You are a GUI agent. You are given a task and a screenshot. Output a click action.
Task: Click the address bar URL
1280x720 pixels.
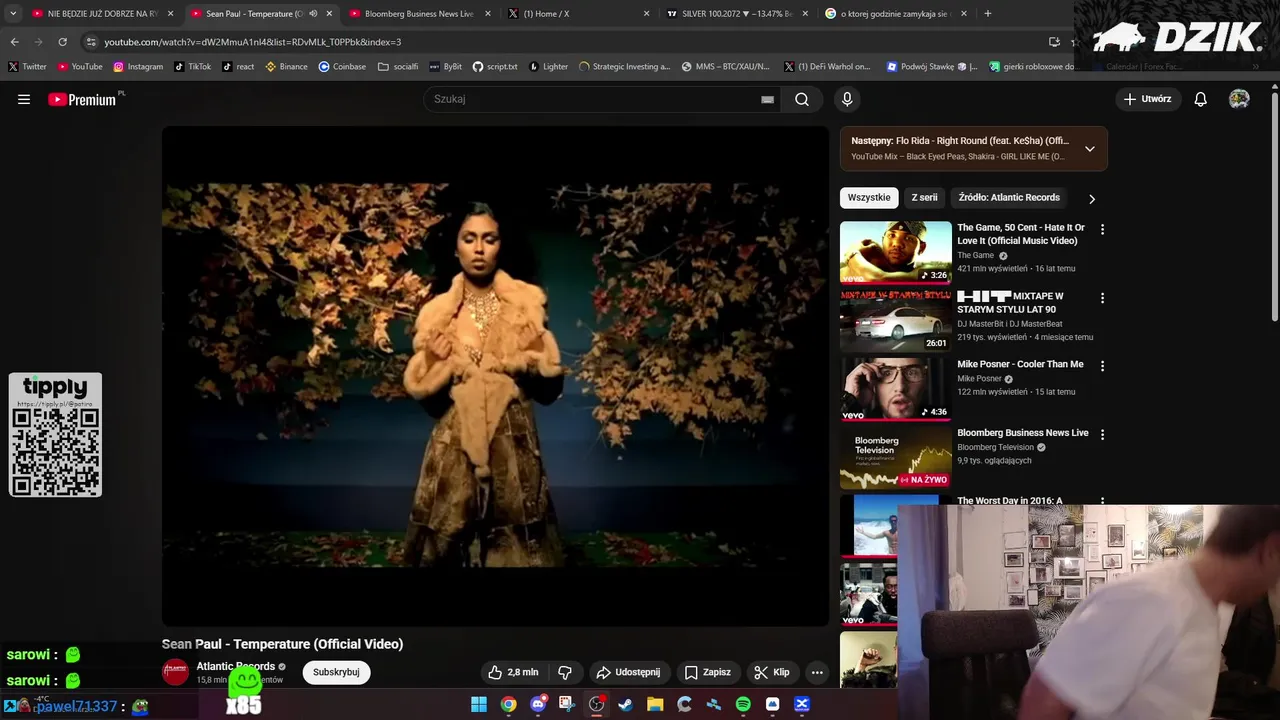coord(253,42)
